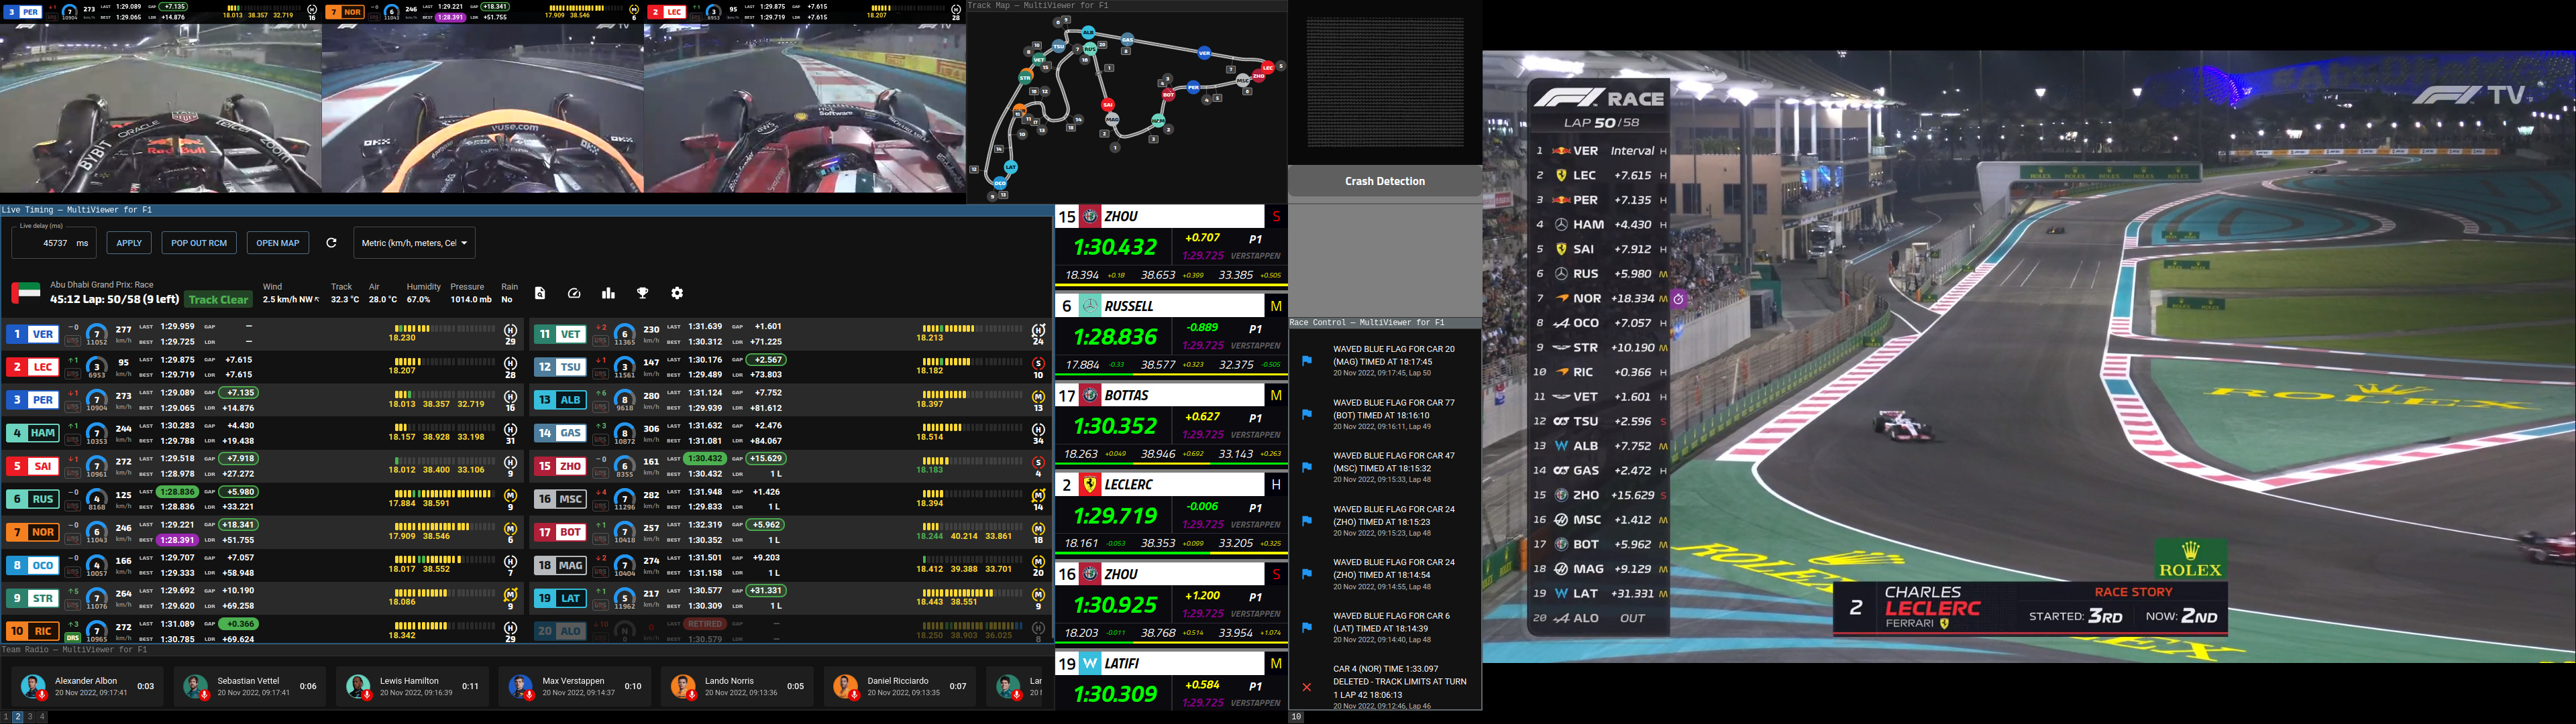The height and width of the screenshot is (724, 2576).
Task: Open the speedometer gauge view
Action: [x=574, y=293]
